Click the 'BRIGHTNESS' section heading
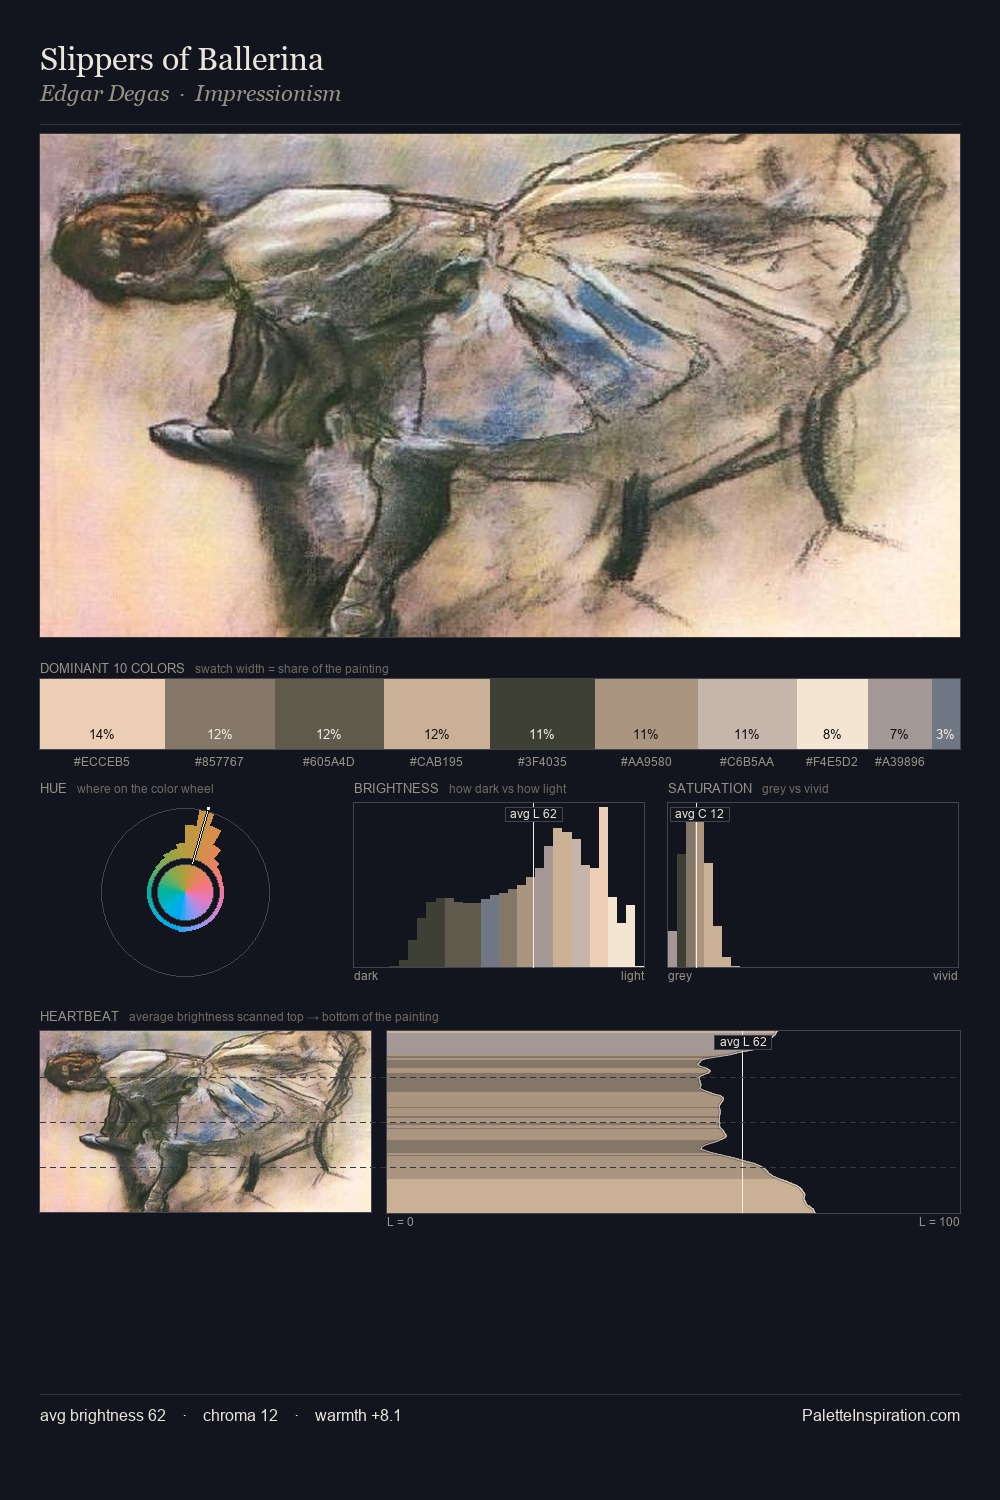 pos(396,788)
